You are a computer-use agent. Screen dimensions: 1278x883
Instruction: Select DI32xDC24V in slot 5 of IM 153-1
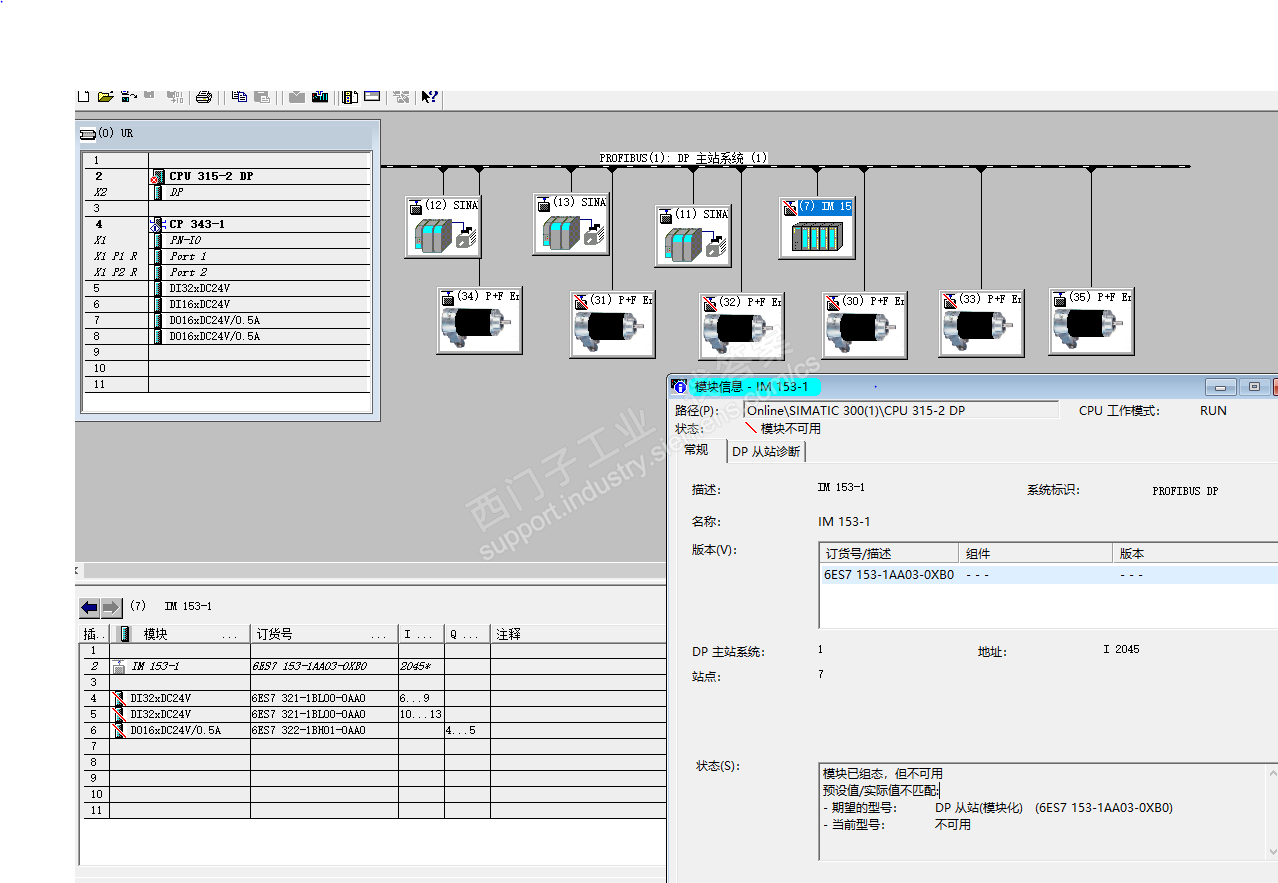(372, 714)
